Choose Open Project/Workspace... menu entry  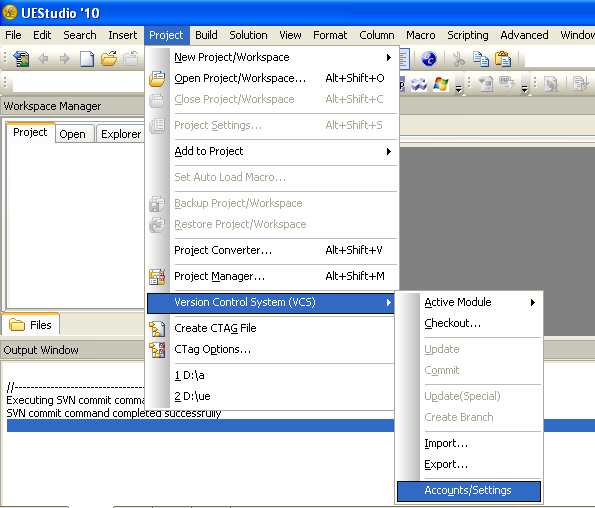272,78
